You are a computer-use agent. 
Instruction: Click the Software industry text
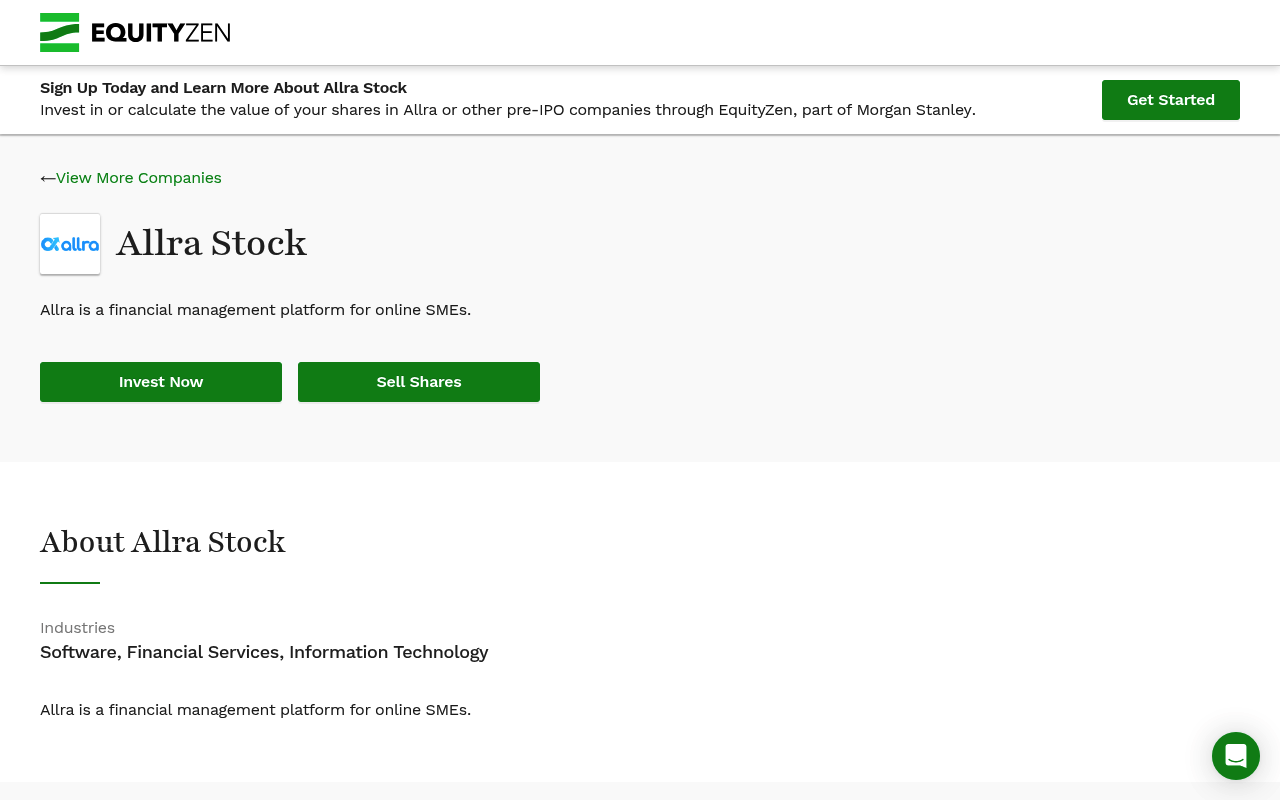tap(78, 652)
